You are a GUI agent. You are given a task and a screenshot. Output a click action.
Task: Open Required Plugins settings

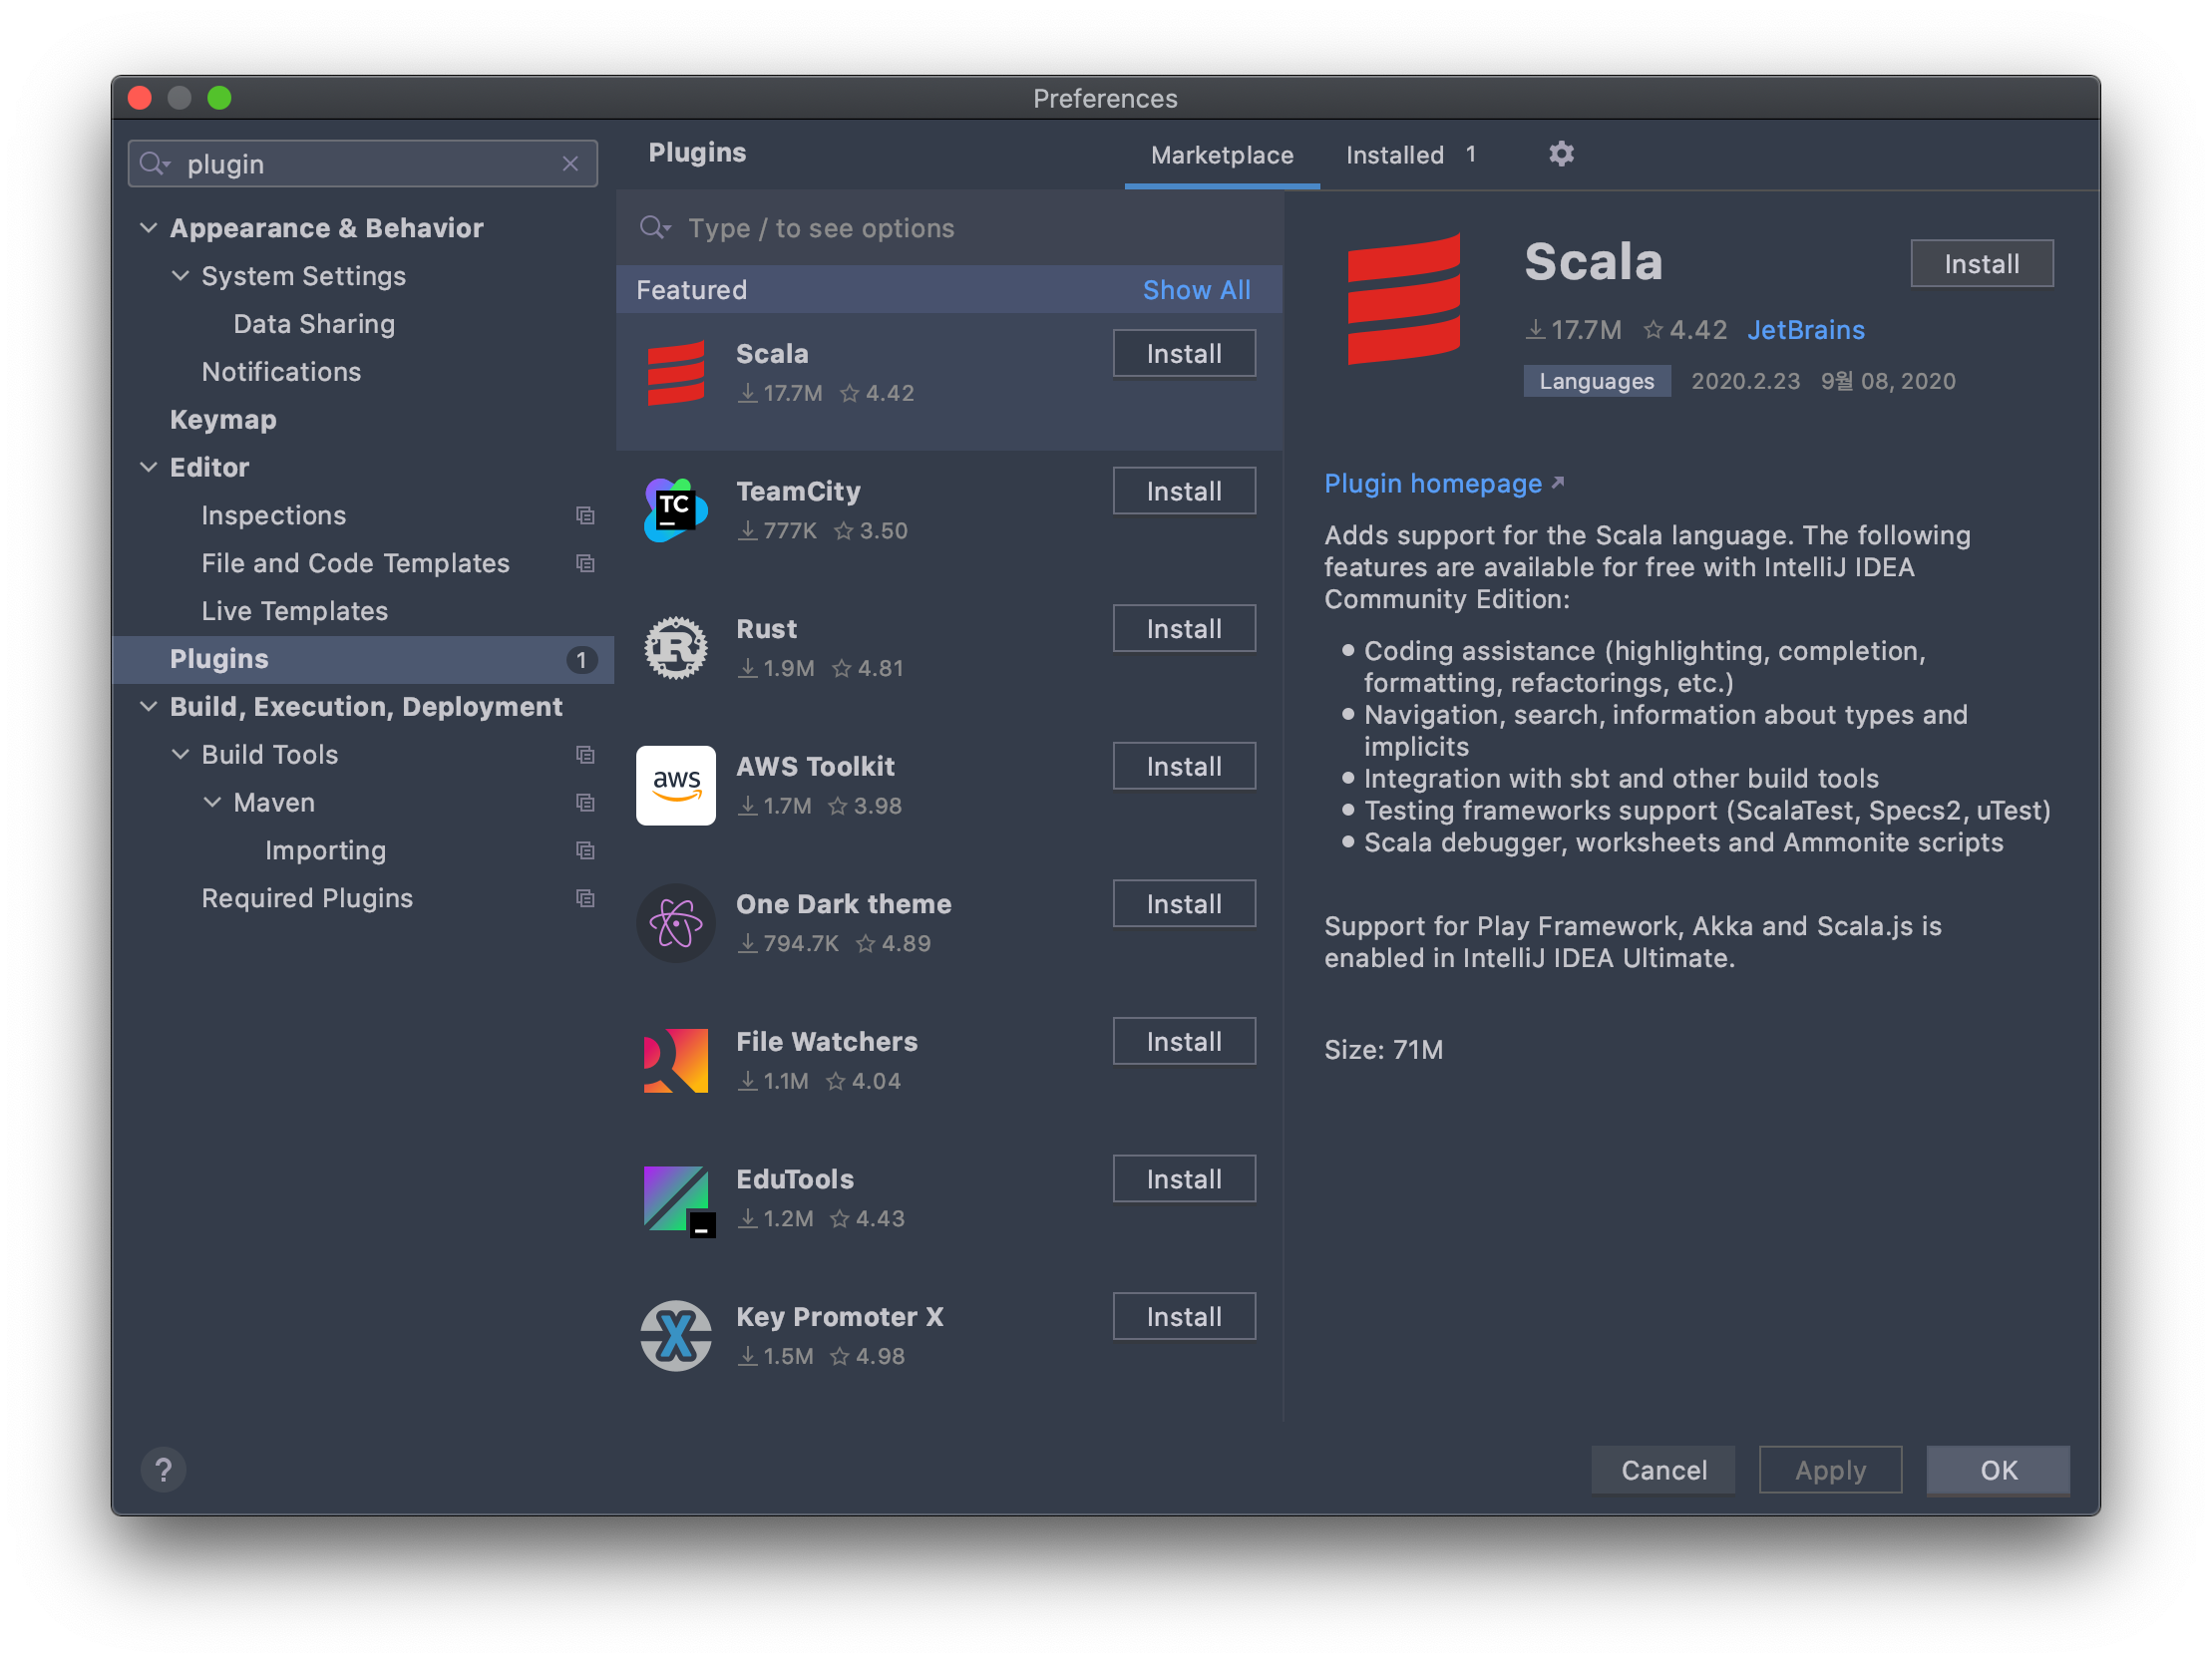tap(307, 899)
